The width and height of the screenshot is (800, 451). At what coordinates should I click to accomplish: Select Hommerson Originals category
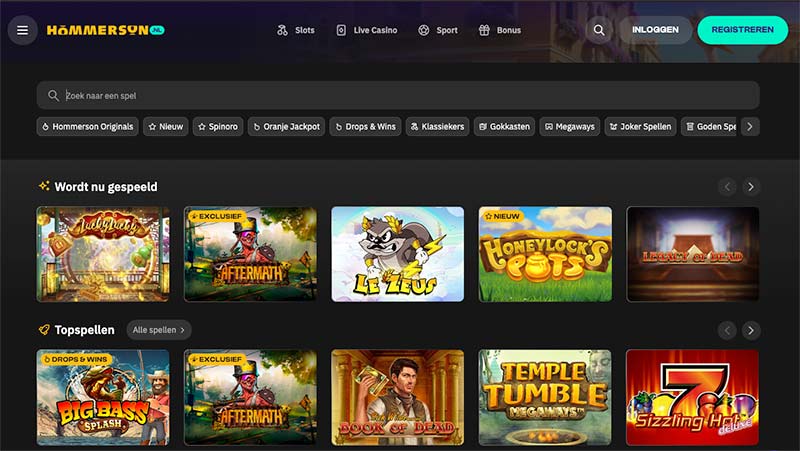[x=87, y=127]
